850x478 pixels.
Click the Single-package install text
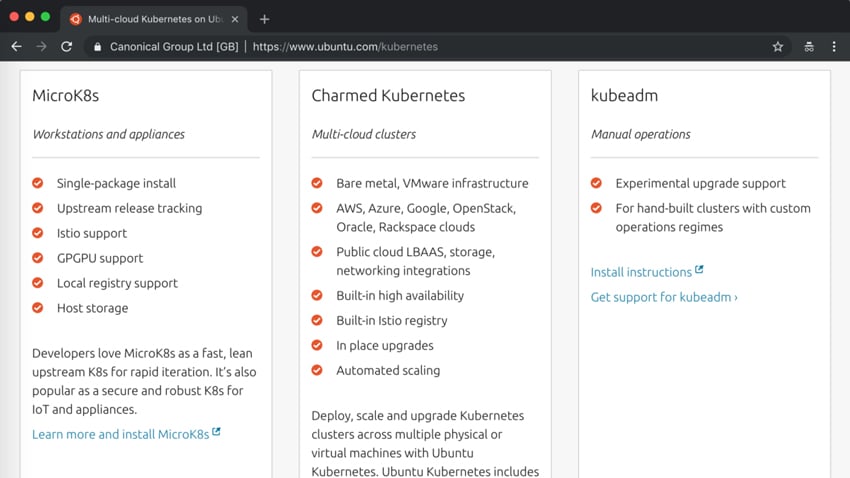point(117,183)
